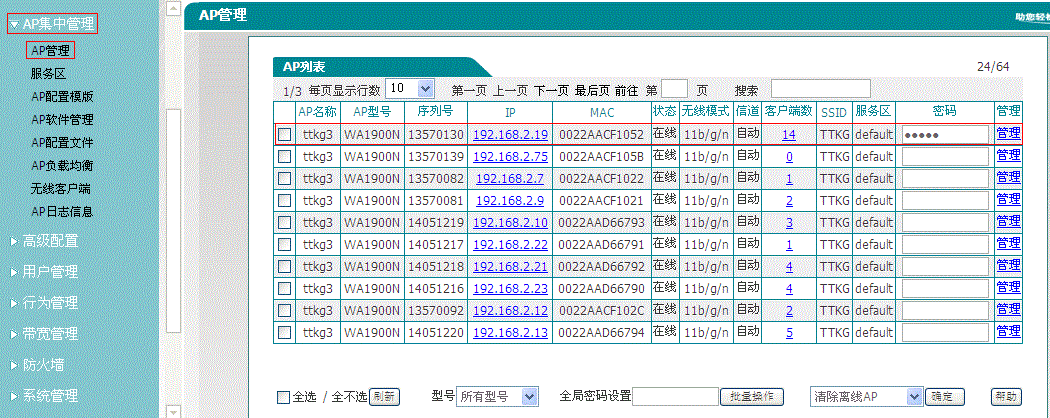Check the row with IP 192.168.2.12

click(x=285, y=311)
